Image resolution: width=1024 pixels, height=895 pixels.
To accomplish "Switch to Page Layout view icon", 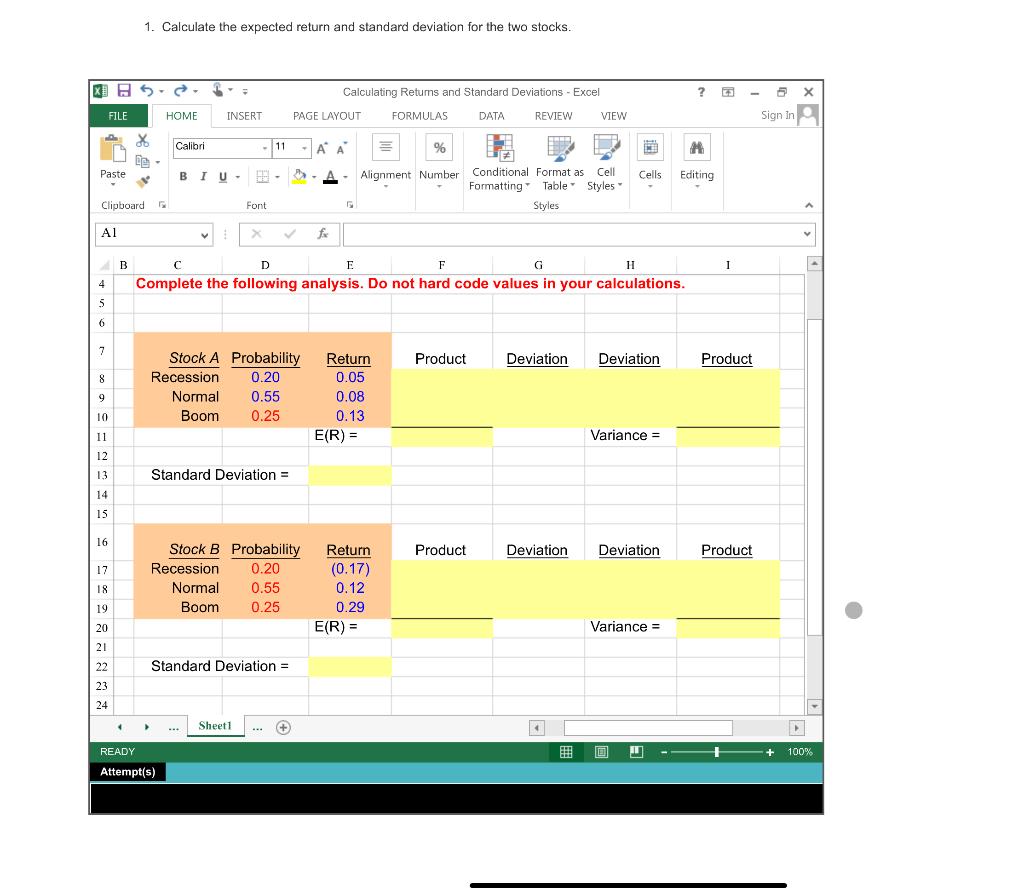I will tap(601, 752).
